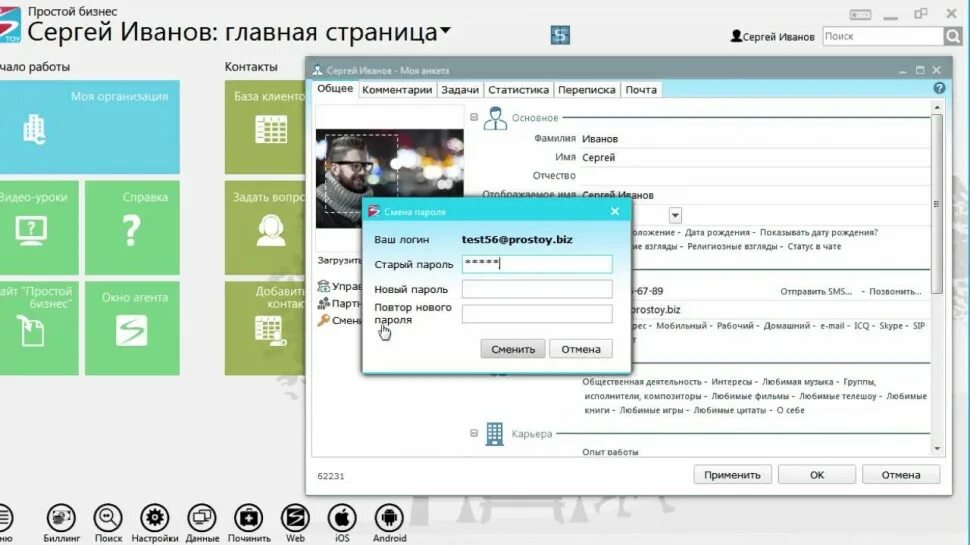Click the Дата рождения link

pos(717,233)
